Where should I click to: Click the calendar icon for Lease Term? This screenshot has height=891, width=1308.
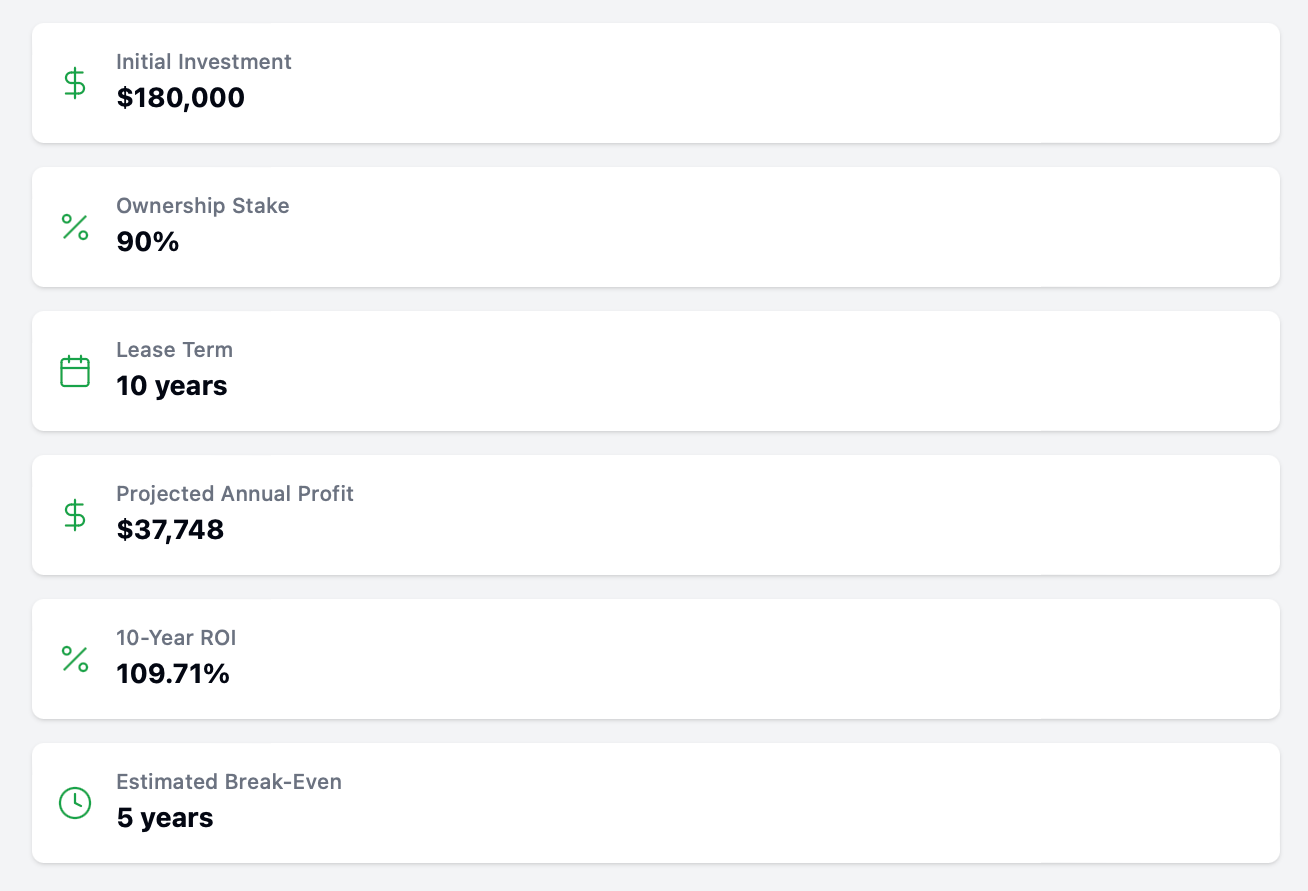click(75, 371)
